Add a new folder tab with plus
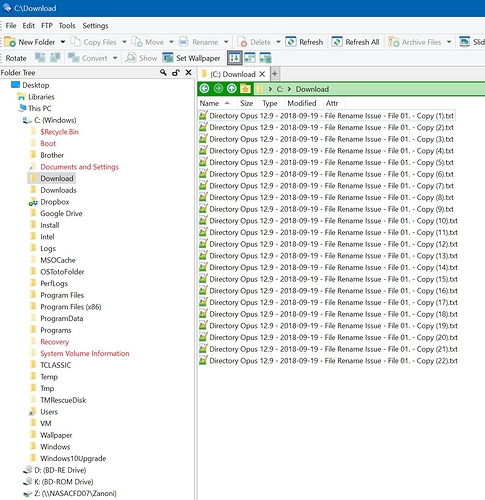 point(275,74)
